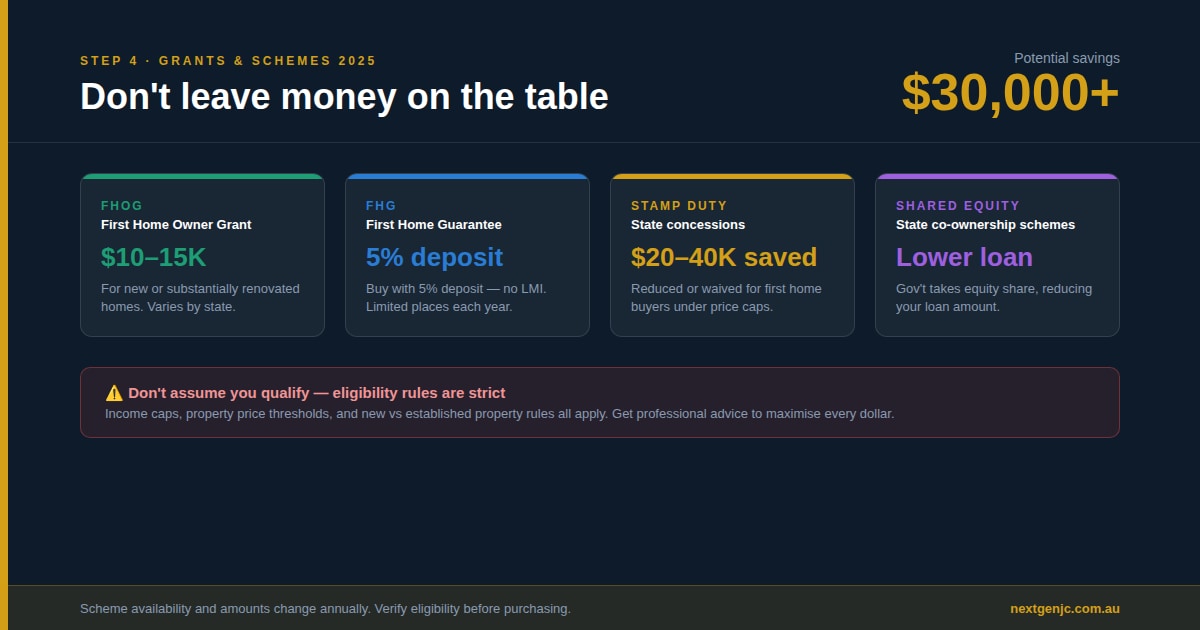Click the scheme availability footer disclaimer
The image size is (1200, 630).
325,608
